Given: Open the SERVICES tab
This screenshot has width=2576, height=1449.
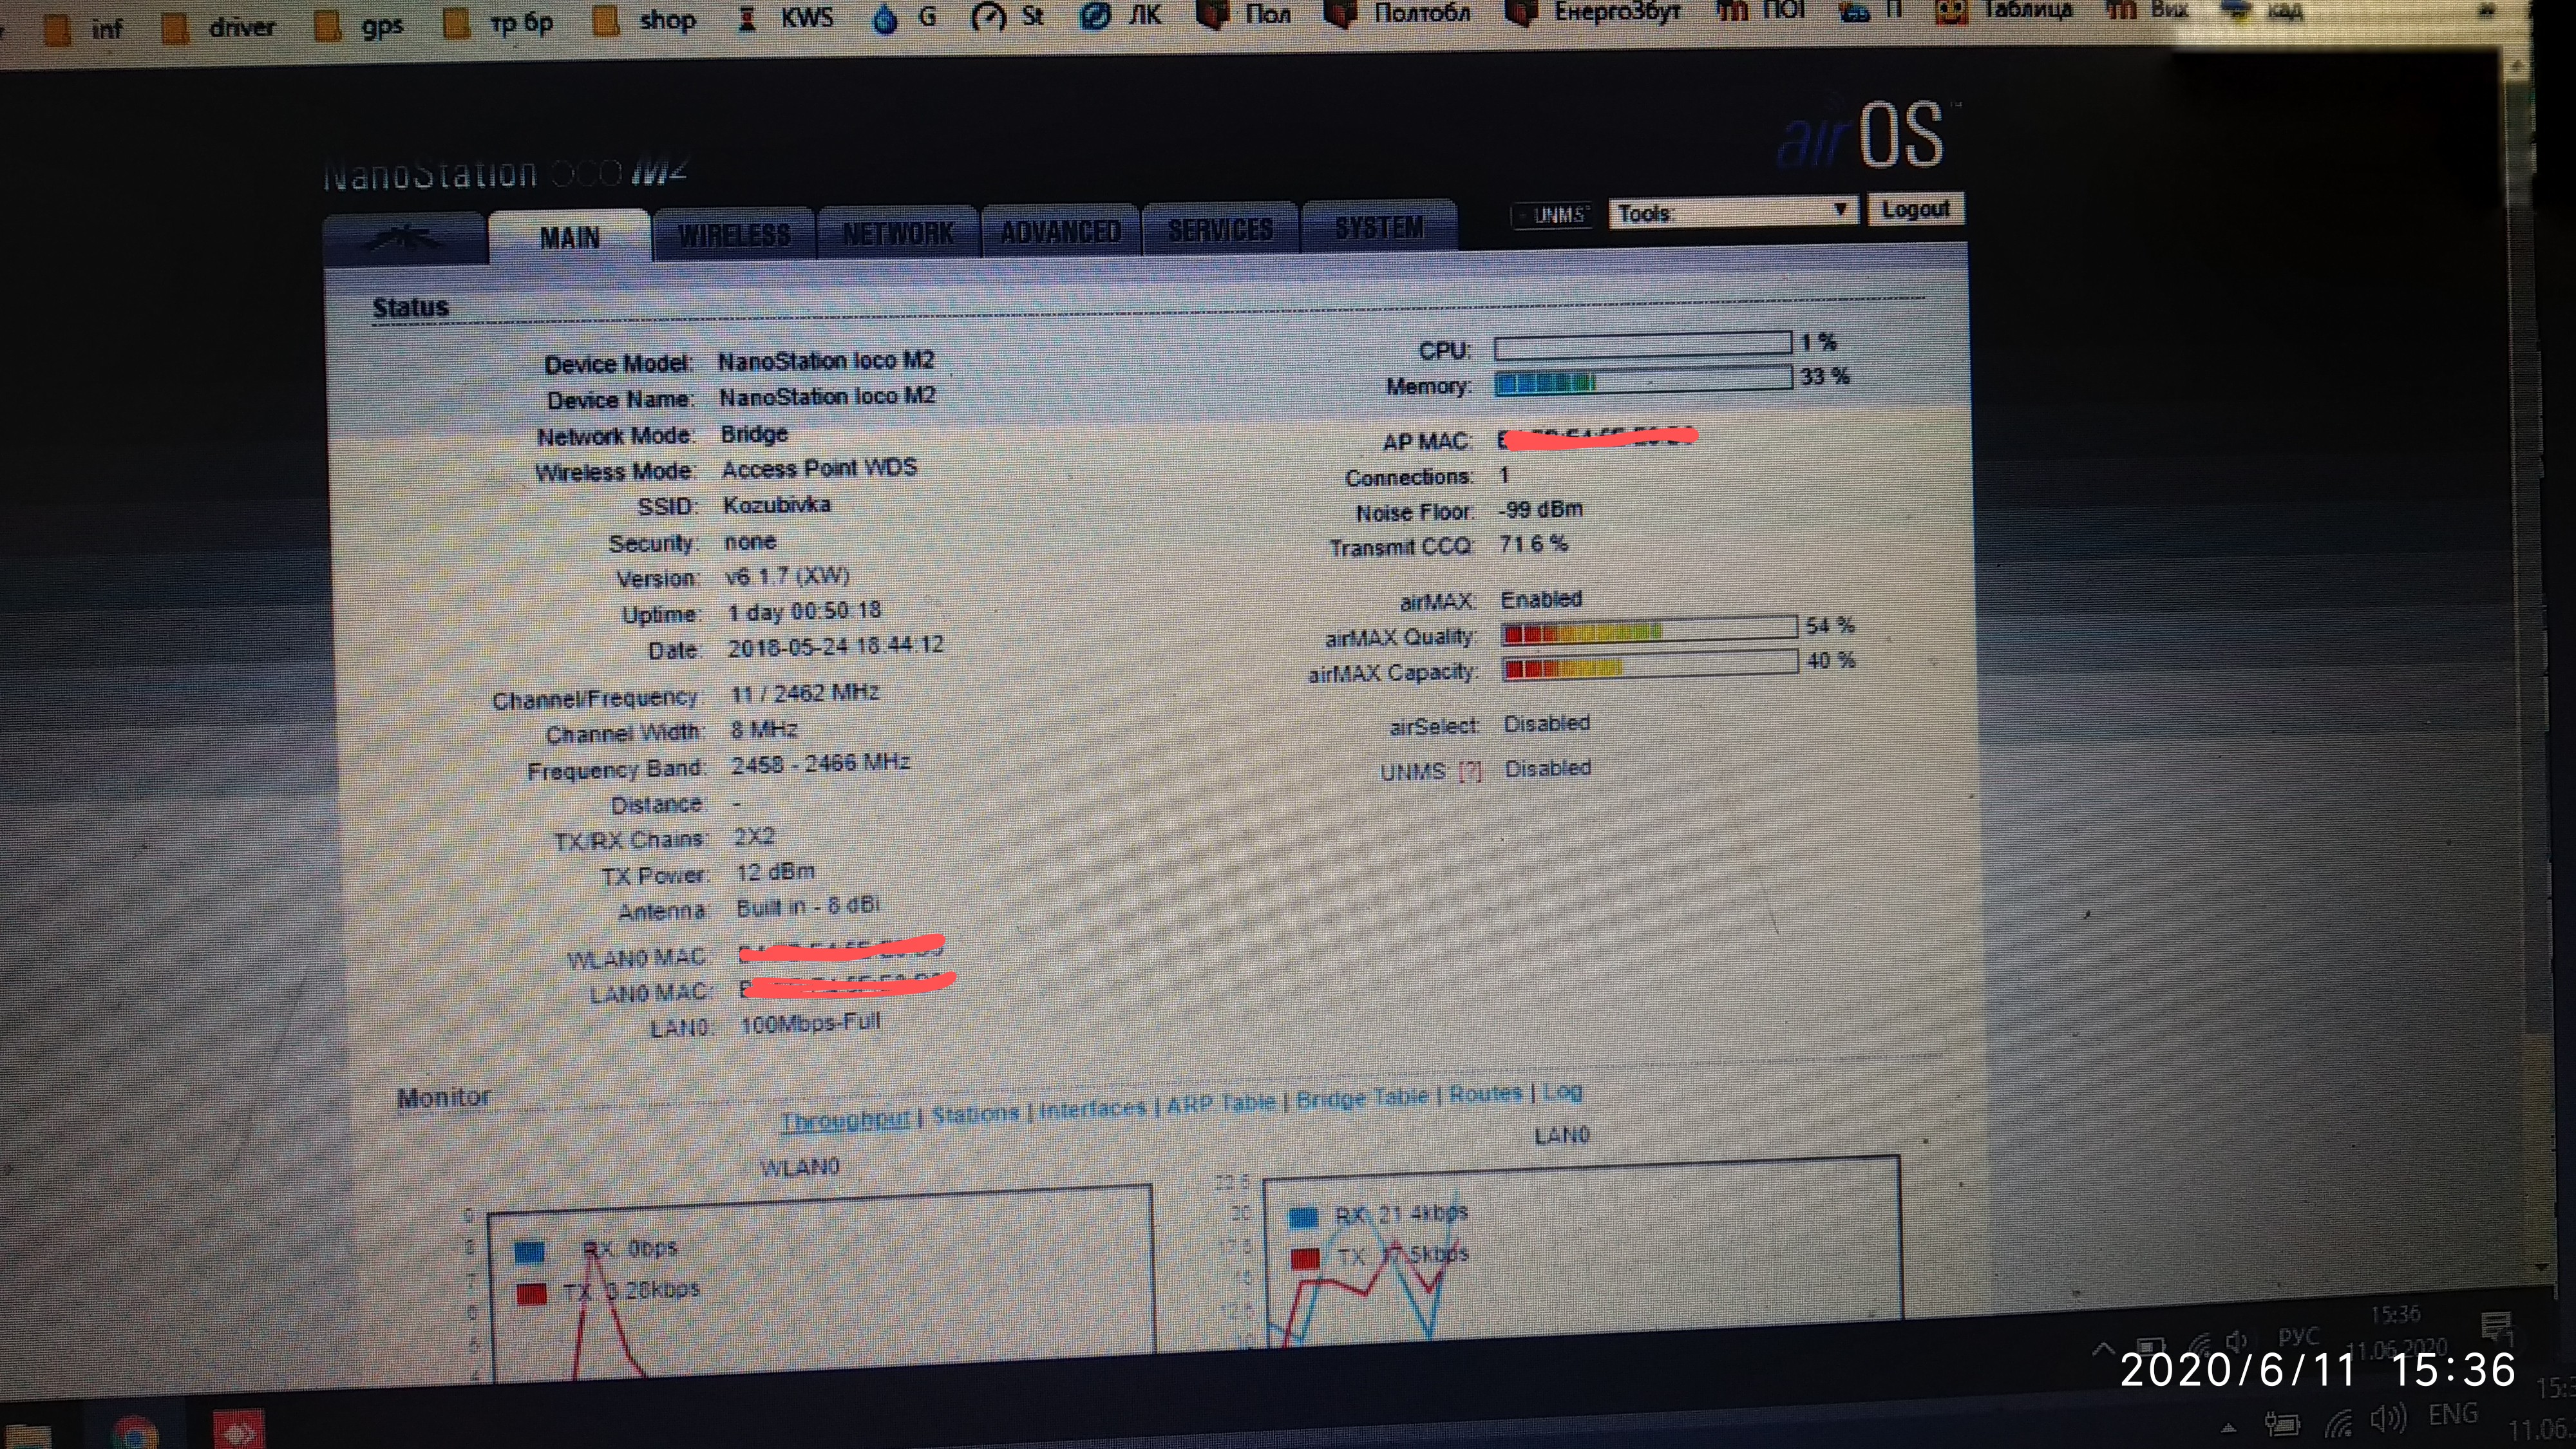Looking at the screenshot, I should tap(1220, 229).
